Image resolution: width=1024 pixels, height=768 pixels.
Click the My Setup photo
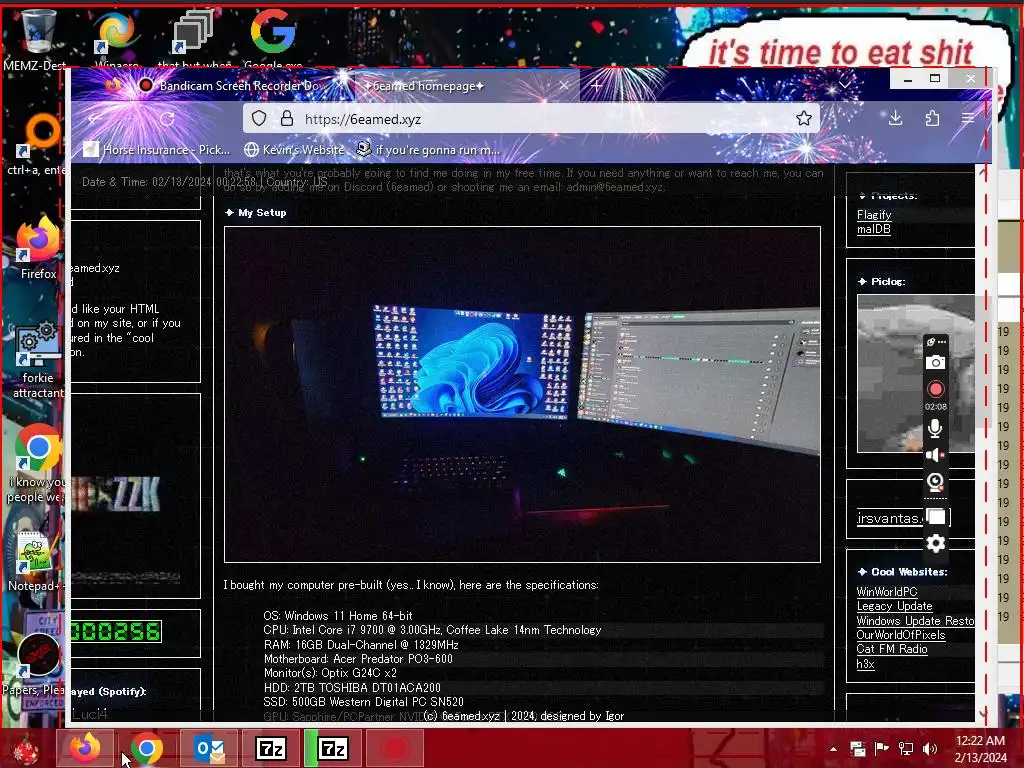click(522, 394)
